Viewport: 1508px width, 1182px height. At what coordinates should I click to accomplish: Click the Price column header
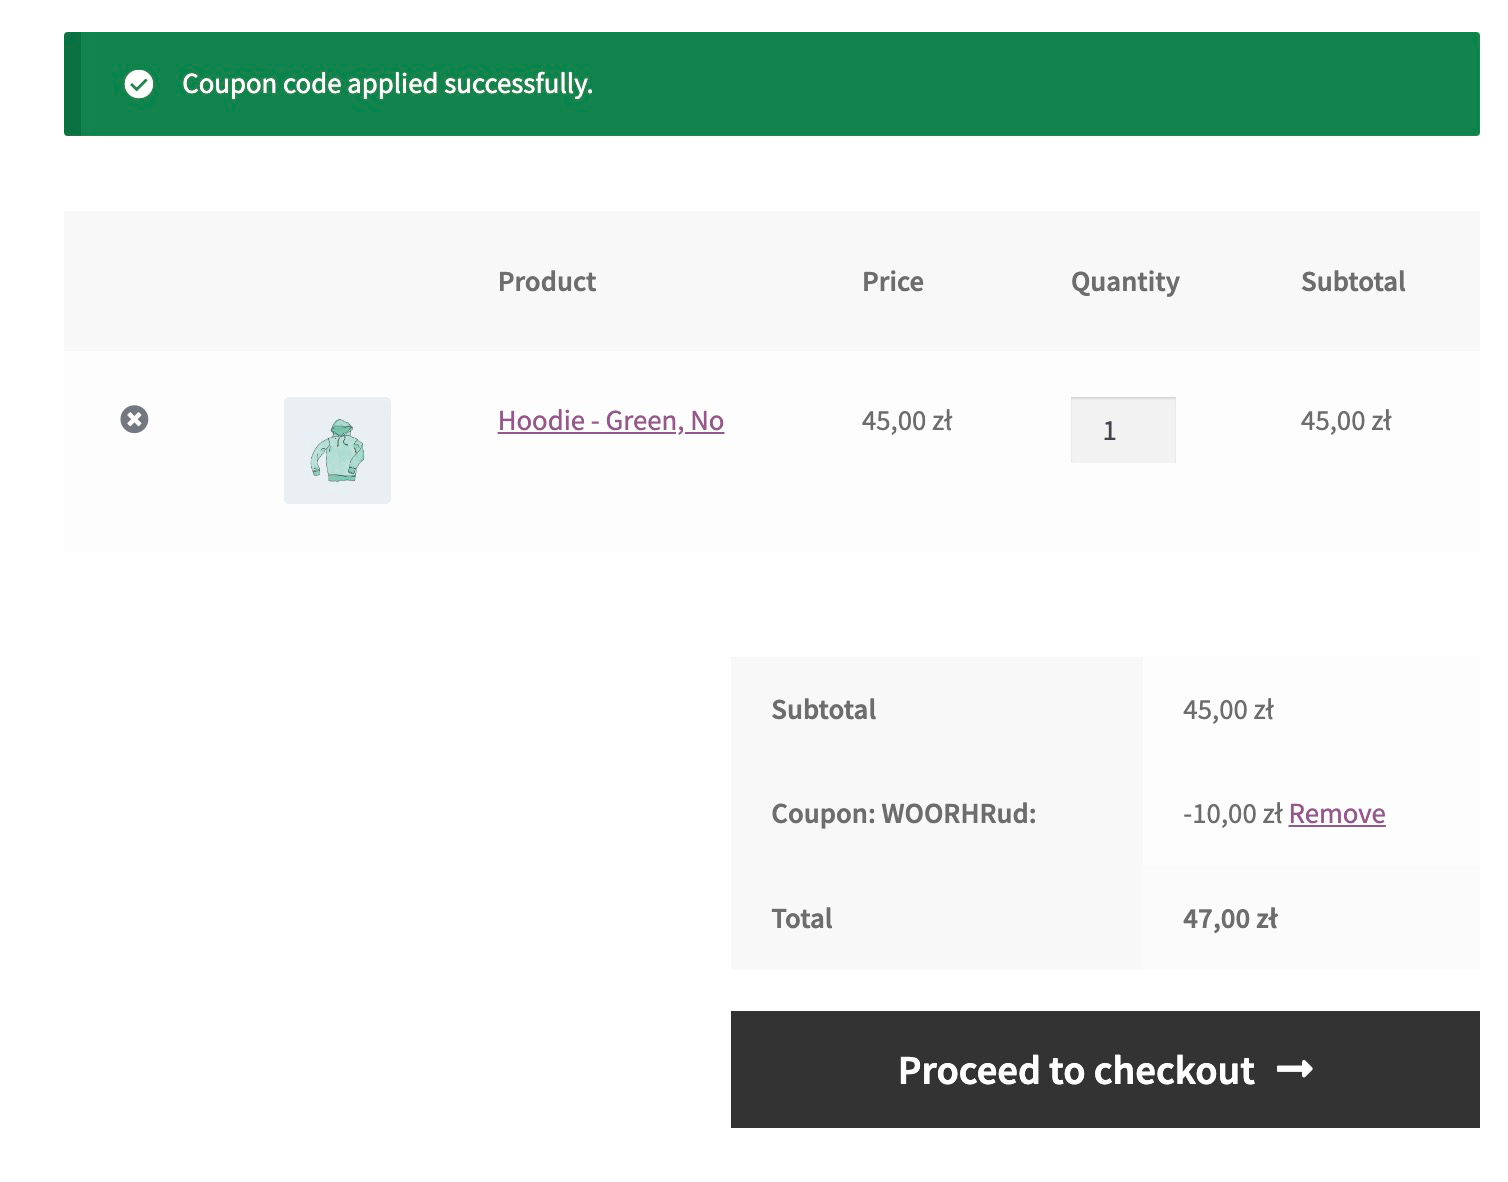(892, 282)
